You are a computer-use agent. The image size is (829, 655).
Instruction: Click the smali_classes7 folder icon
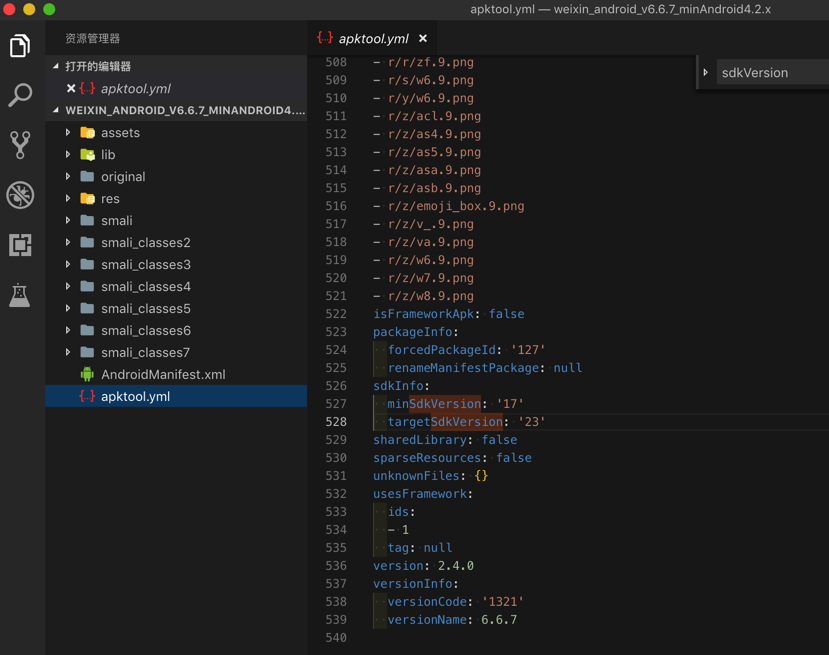pos(87,353)
